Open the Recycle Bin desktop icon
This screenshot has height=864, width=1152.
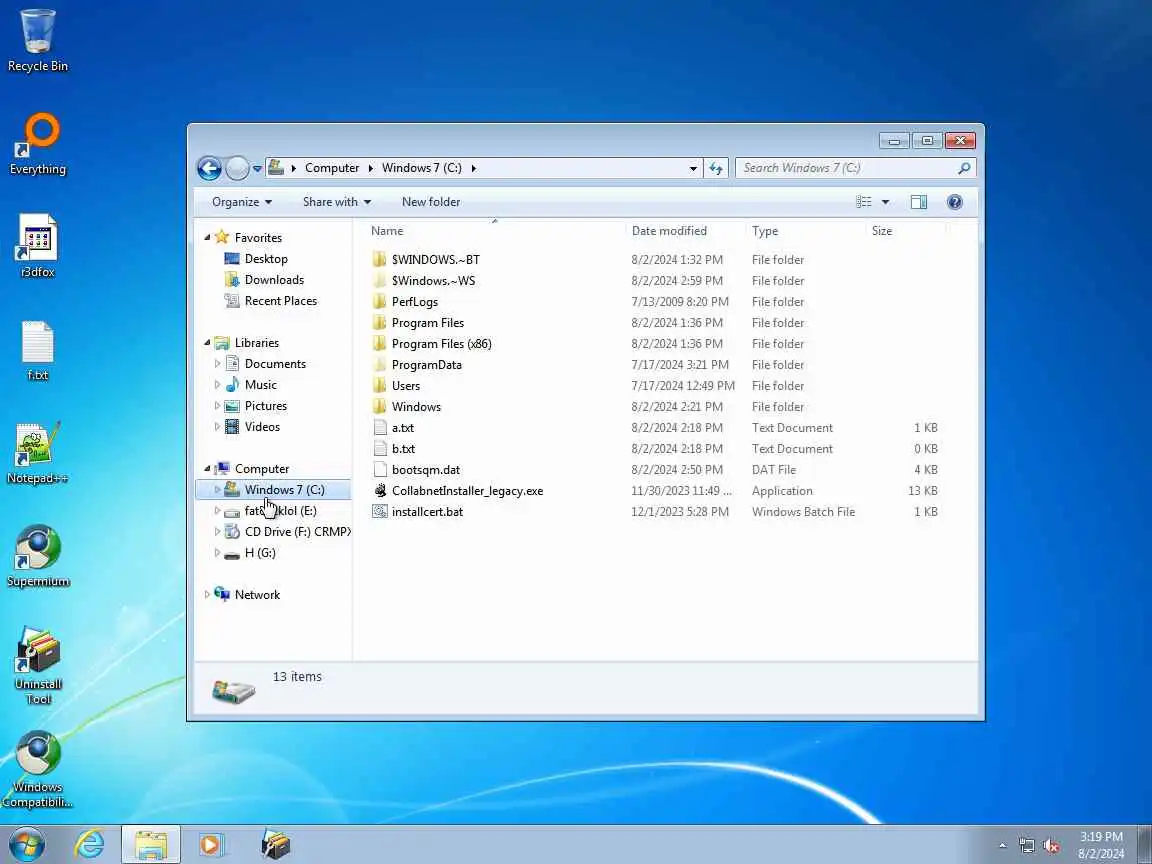pos(37,40)
